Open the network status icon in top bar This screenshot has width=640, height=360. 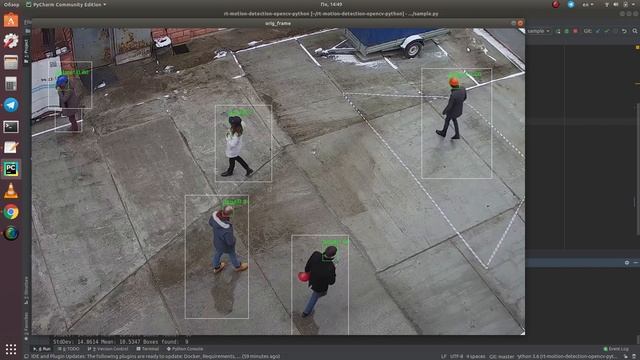coord(606,4)
